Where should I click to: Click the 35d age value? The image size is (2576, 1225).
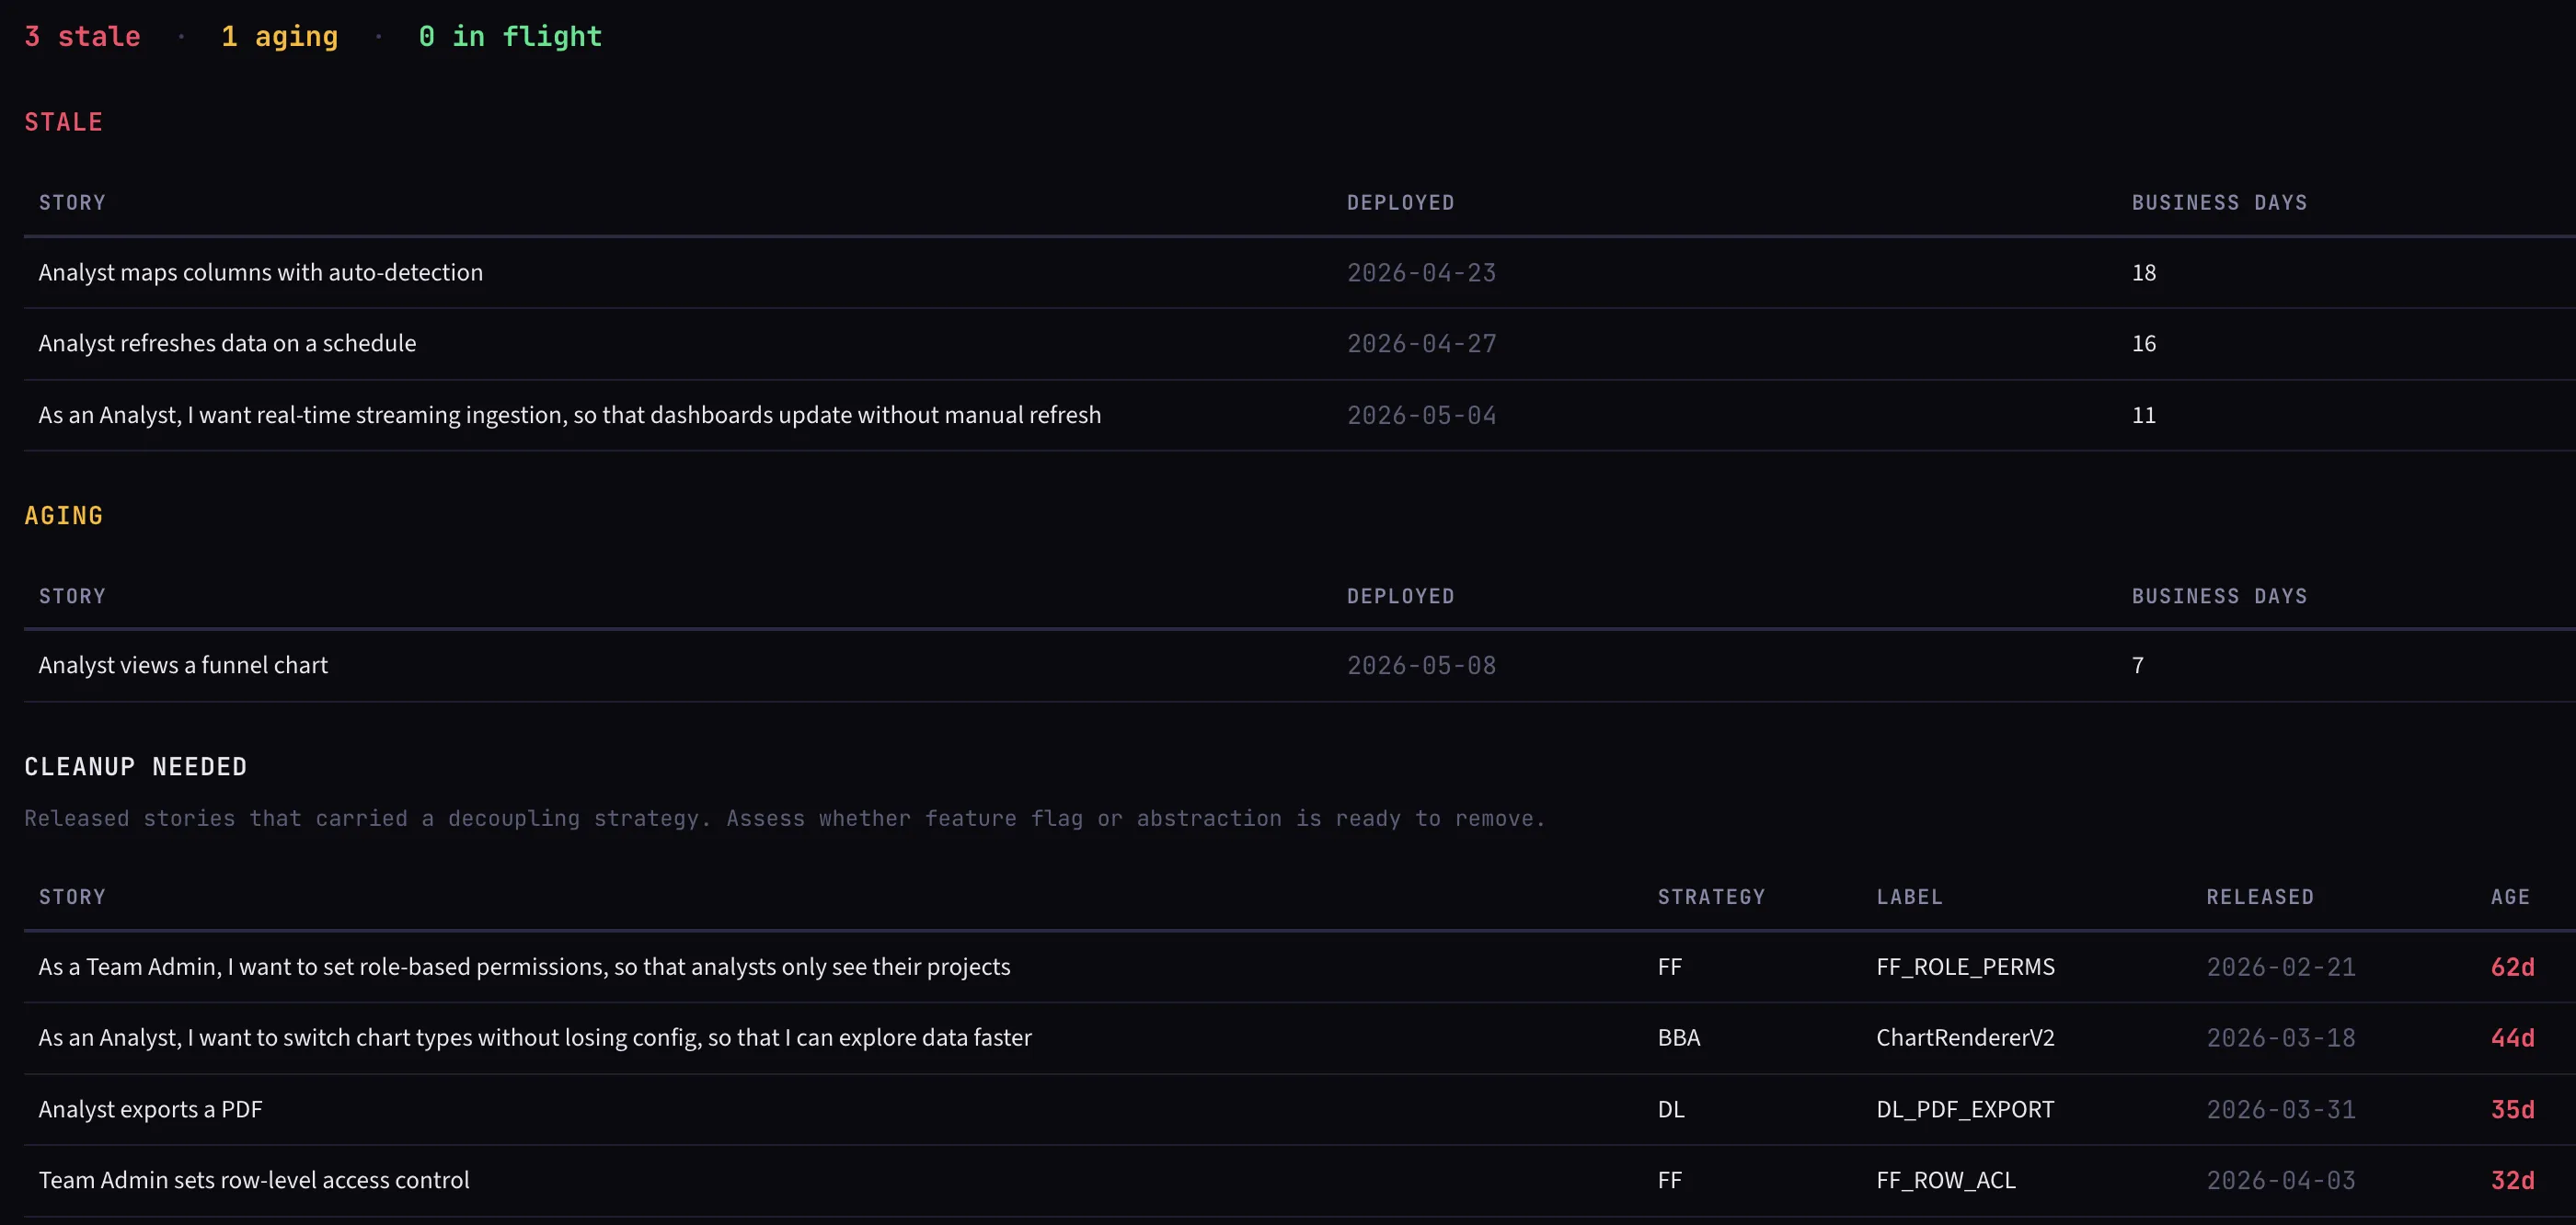(2512, 1110)
